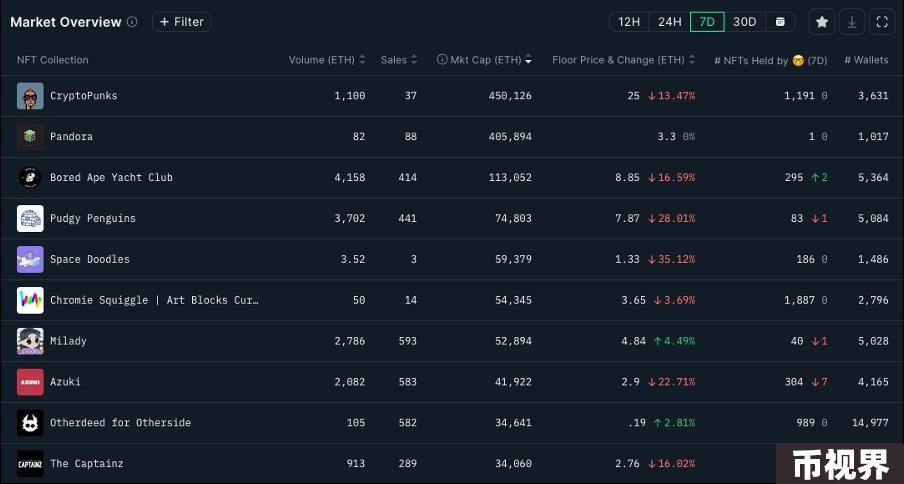Open Otherdeed for Otherside name

(120, 423)
